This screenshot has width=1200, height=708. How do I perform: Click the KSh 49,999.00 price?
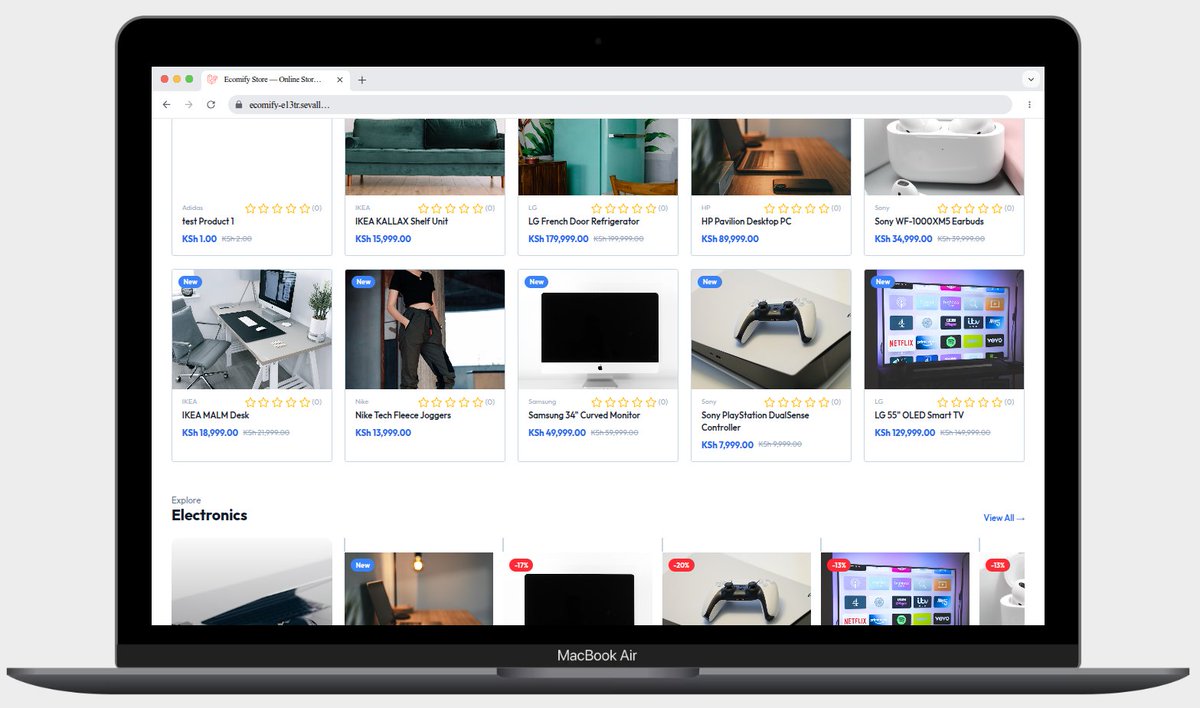click(556, 433)
